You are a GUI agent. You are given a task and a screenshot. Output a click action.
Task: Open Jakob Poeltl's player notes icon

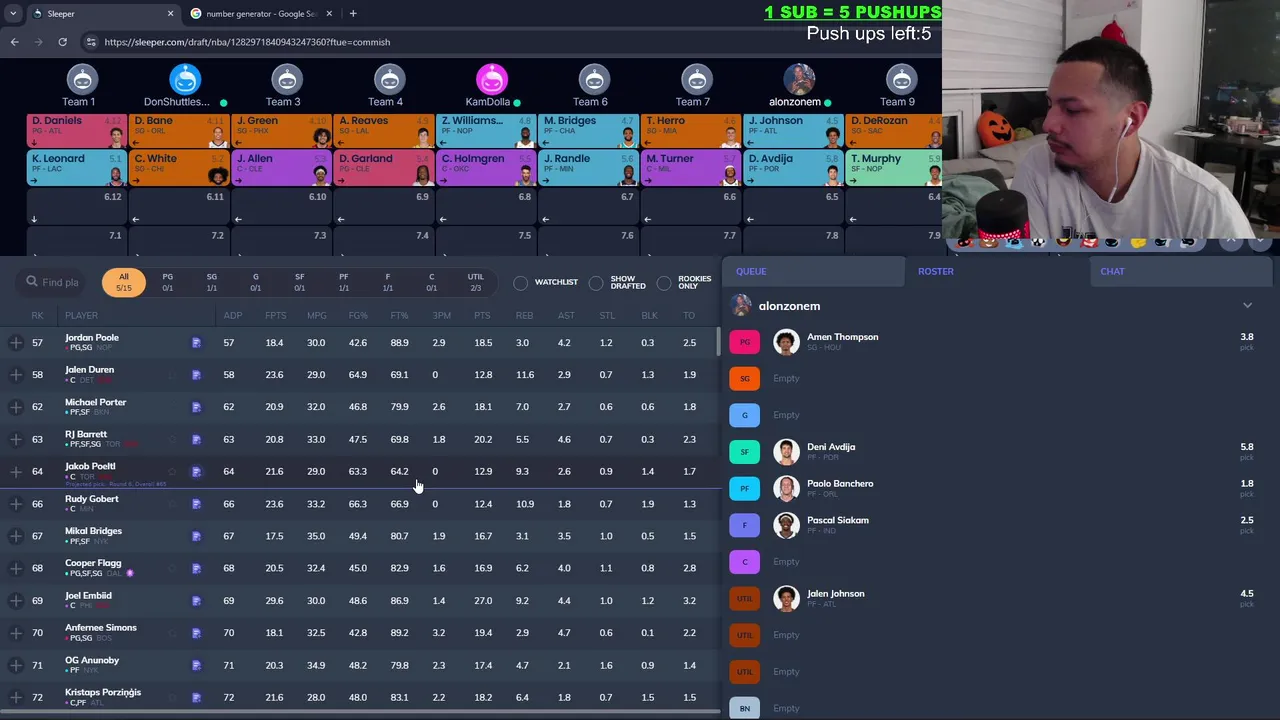[196, 471]
